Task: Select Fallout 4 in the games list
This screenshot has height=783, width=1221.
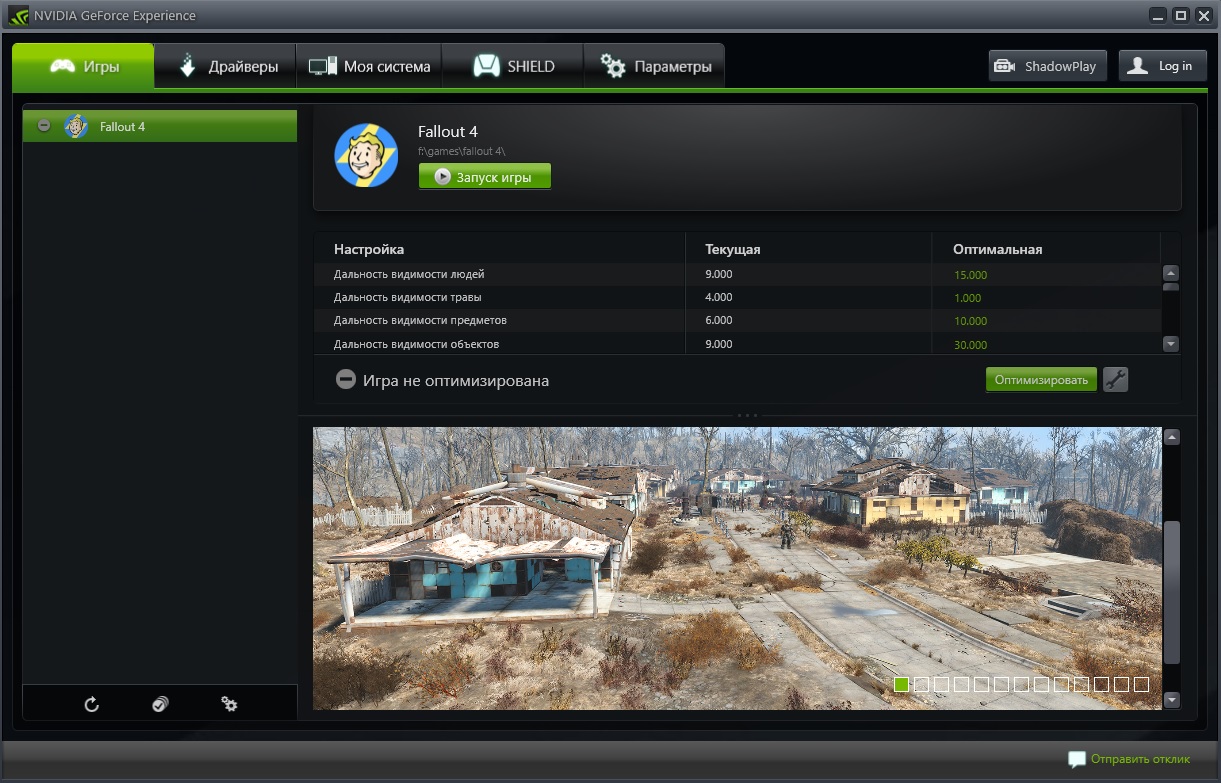Action: click(160, 126)
